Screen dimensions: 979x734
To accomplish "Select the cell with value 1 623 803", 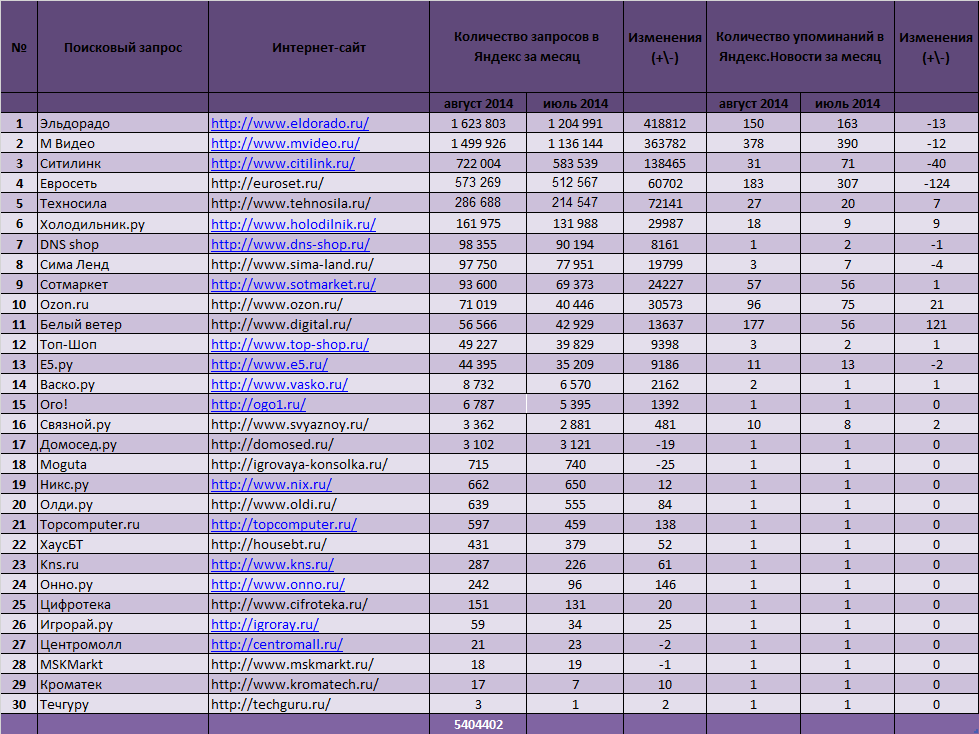I will 478,123.
